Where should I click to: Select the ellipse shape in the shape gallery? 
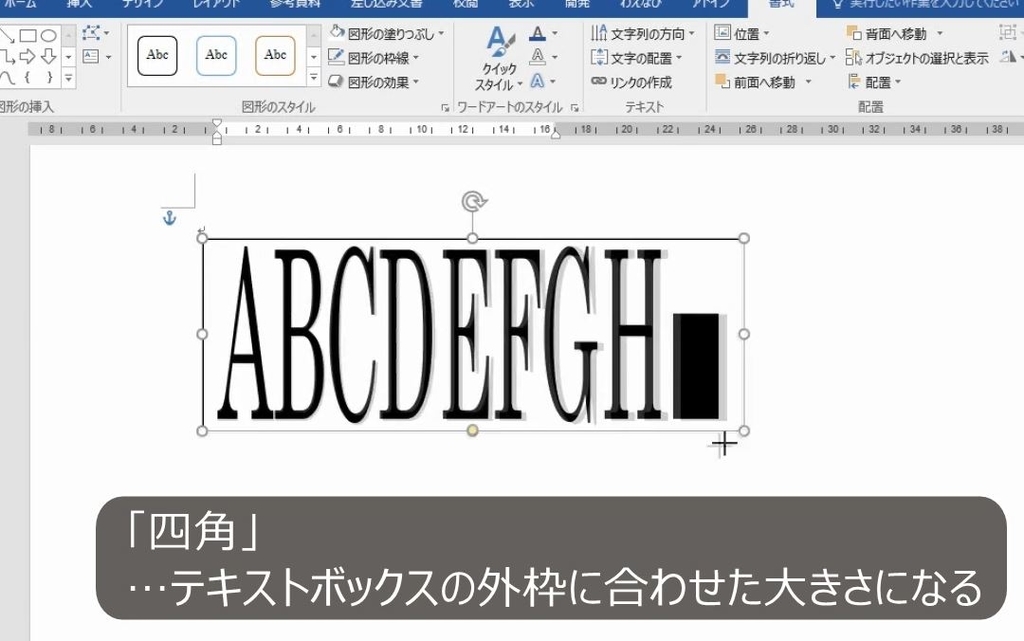[49, 35]
